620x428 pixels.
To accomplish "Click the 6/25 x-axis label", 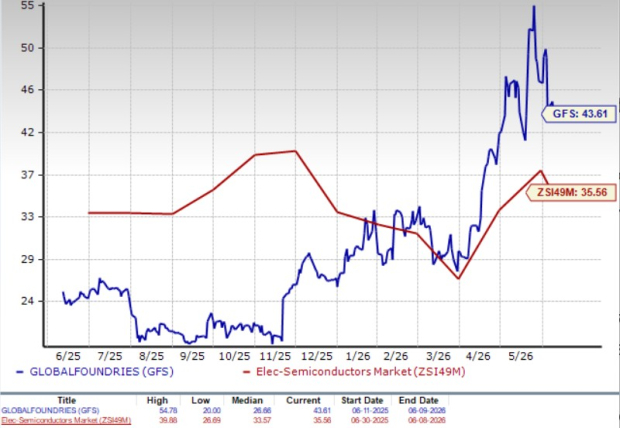I will pos(68,356).
